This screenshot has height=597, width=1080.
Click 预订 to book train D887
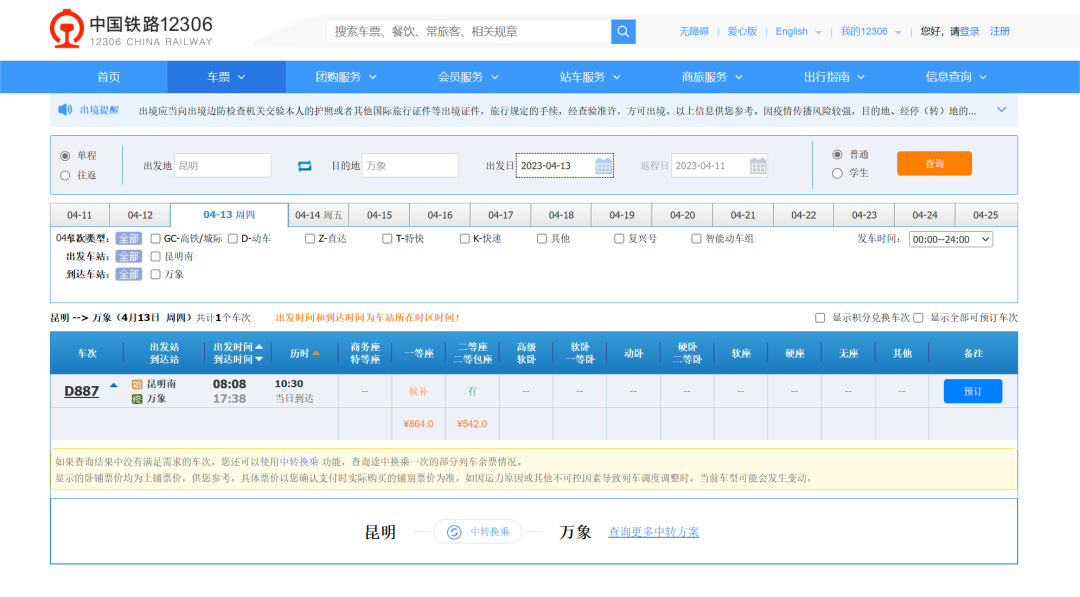(x=973, y=392)
